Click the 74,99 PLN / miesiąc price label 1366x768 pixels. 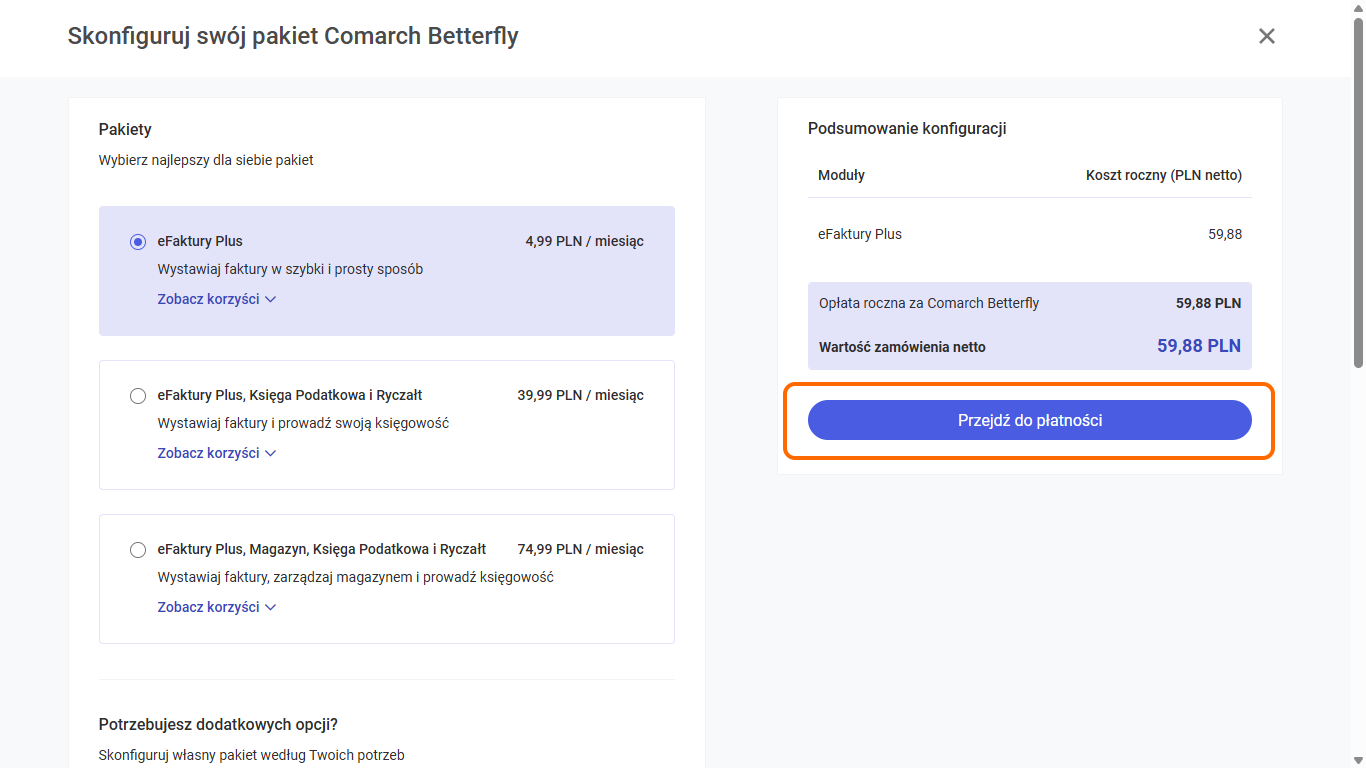pos(580,549)
